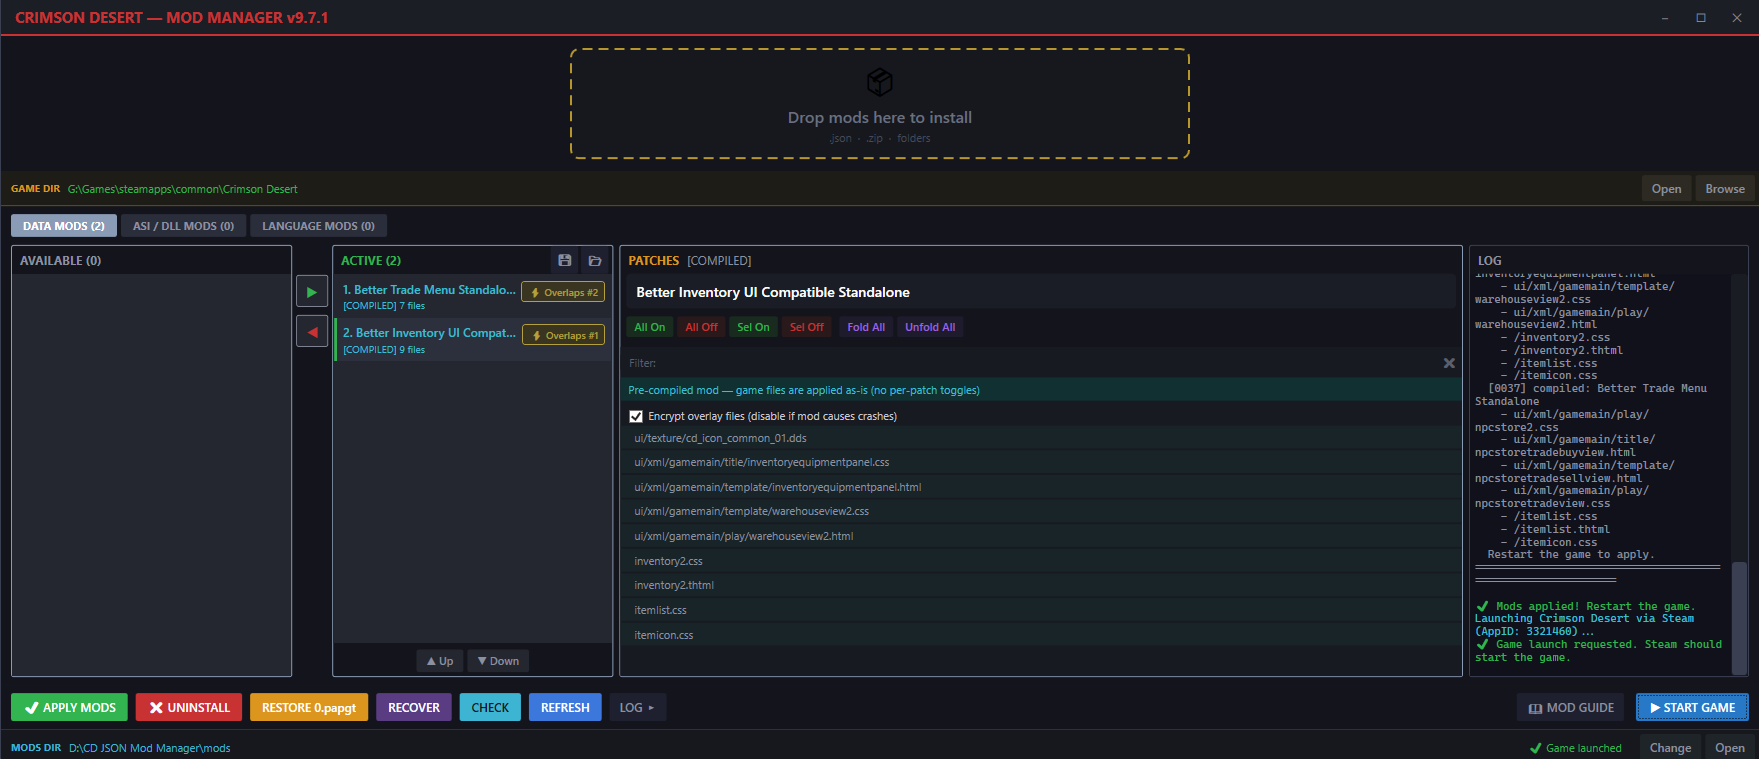Click Pre-compiled mod info banner
Image resolution: width=1759 pixels, height=759 pixels.
pos(1040,390)
